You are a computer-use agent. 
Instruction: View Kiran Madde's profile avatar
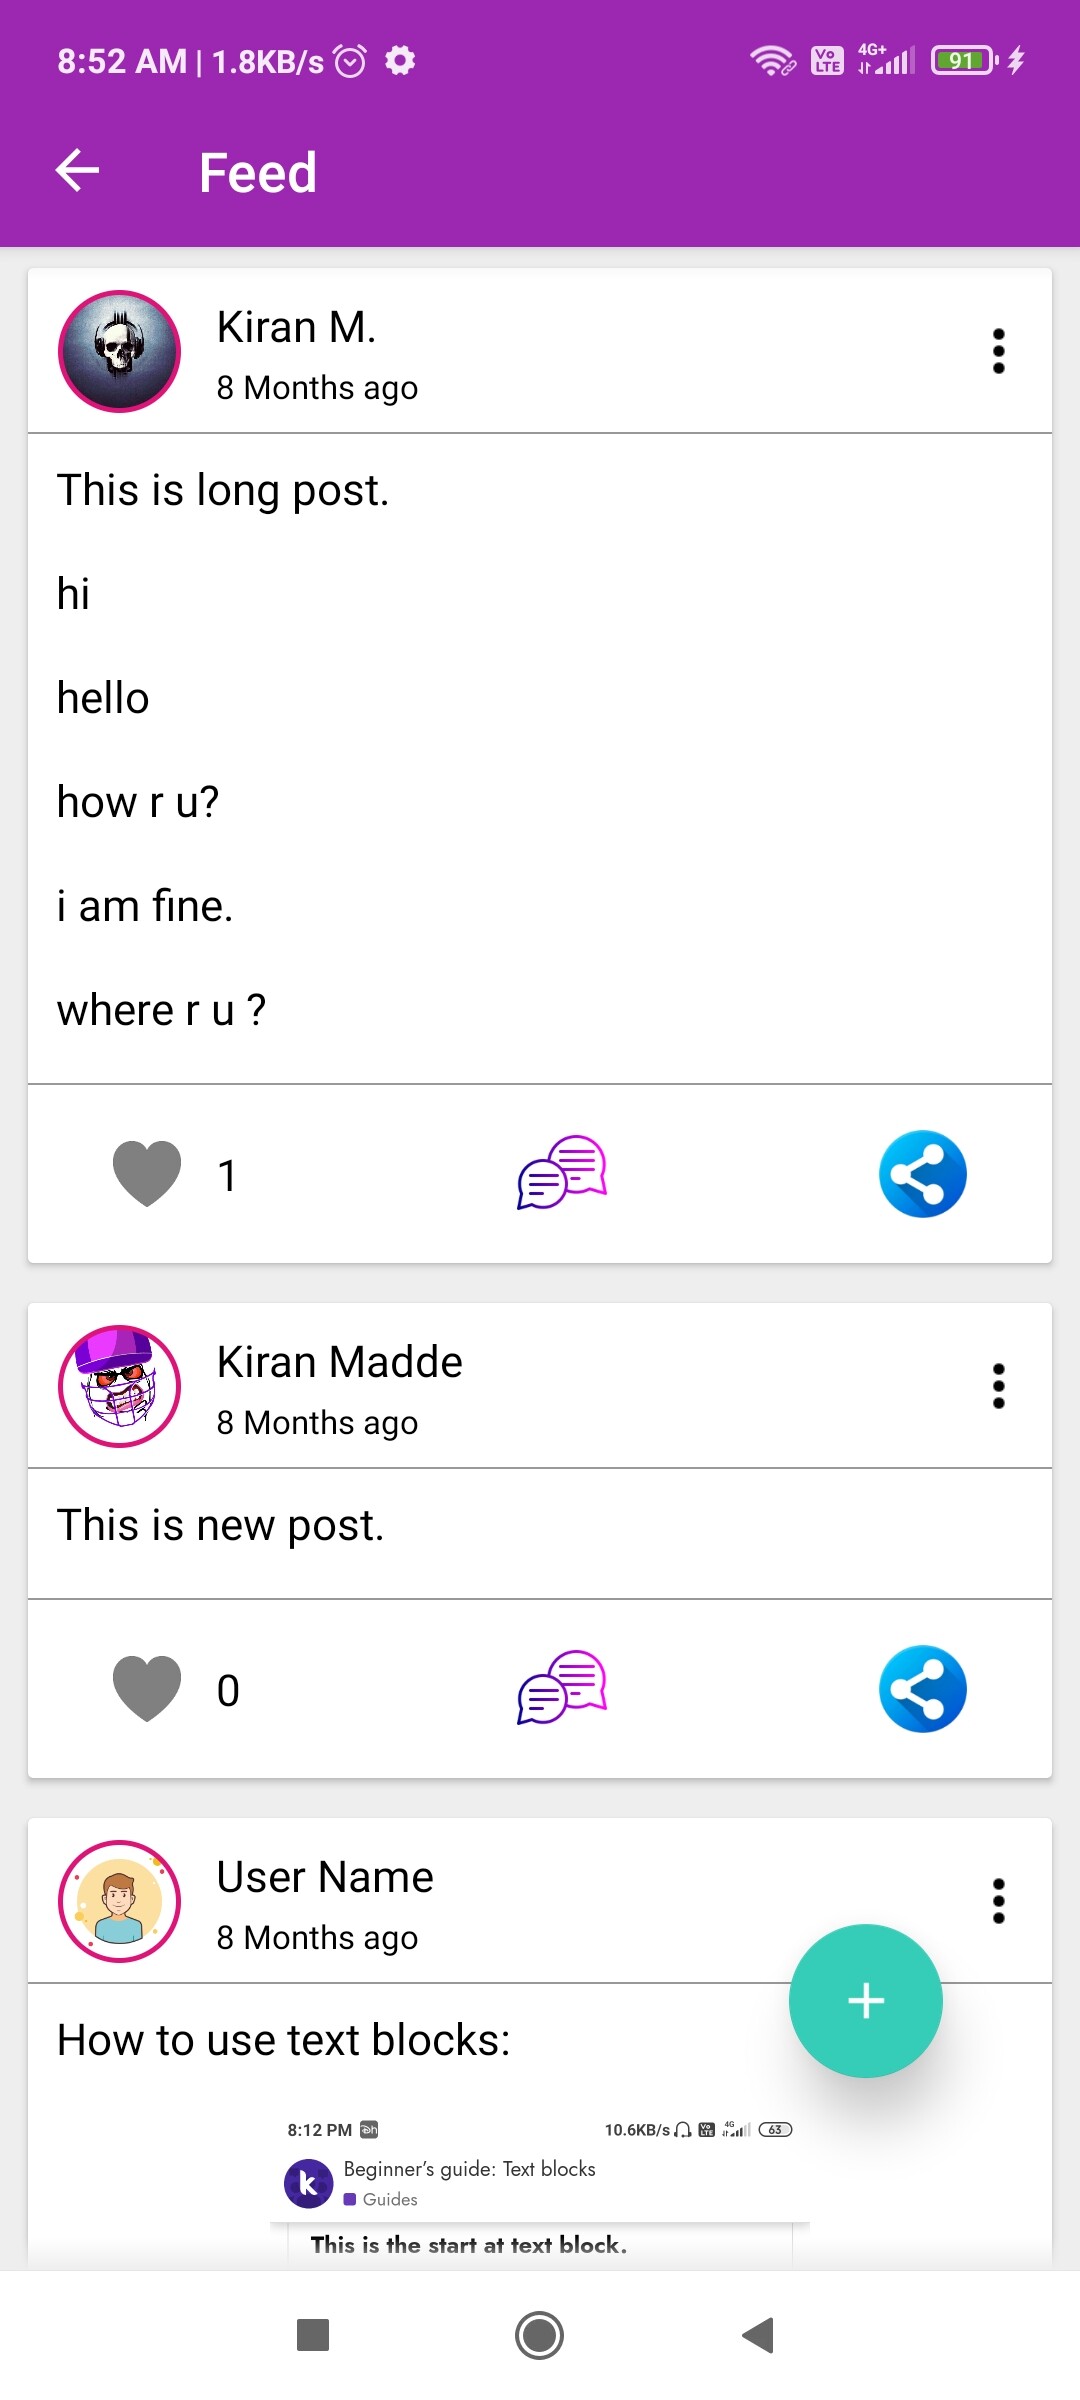click(120, 1386)
